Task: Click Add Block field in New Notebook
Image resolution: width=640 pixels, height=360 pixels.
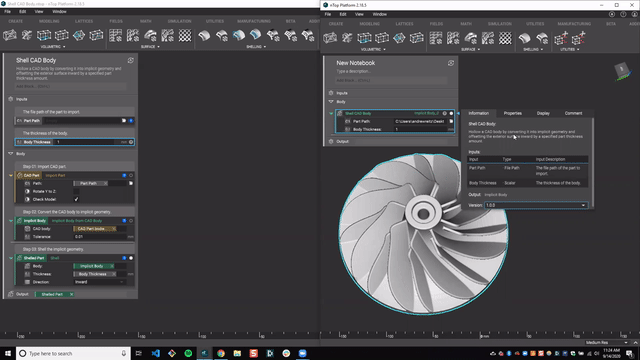Action: (x=391, y=80)
